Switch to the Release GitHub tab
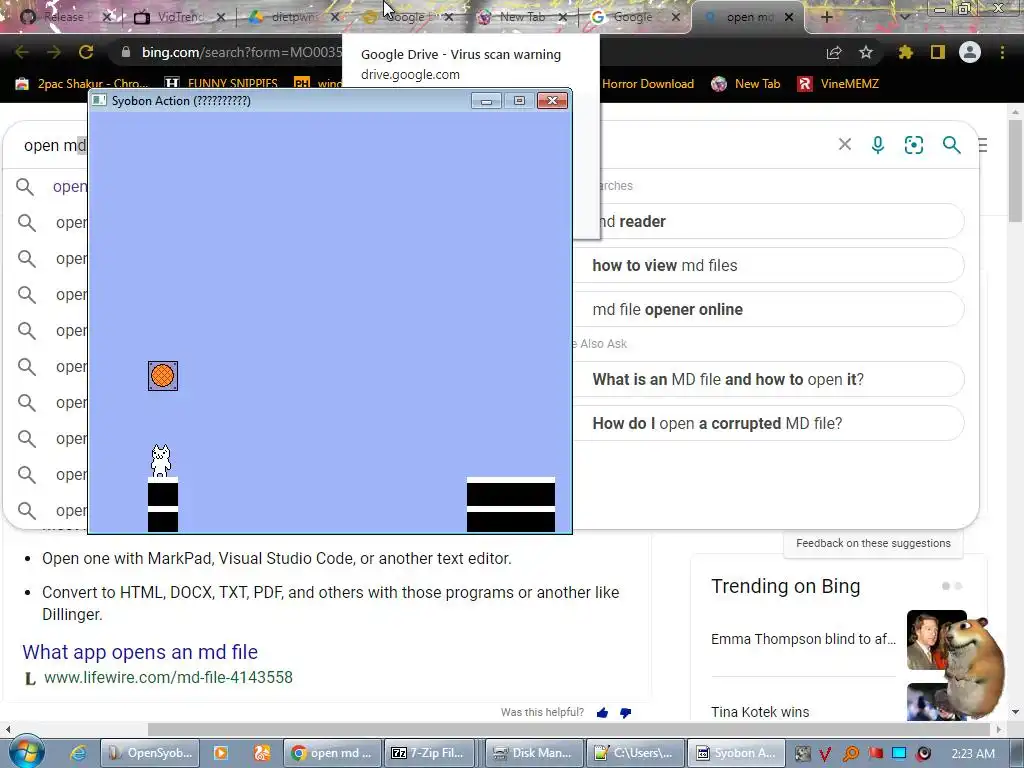 63,17
